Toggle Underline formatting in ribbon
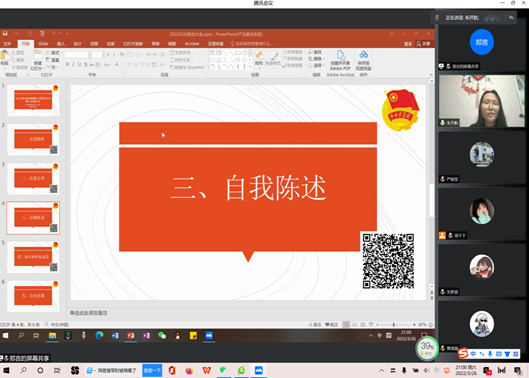Image resolution: width=529 pixels, height=378 pixels. click(80, 64)
